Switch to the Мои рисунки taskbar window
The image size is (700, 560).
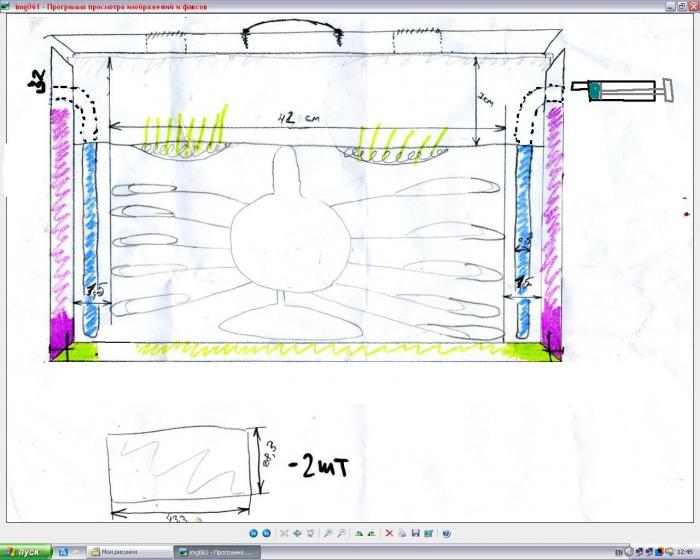point(127,552)
